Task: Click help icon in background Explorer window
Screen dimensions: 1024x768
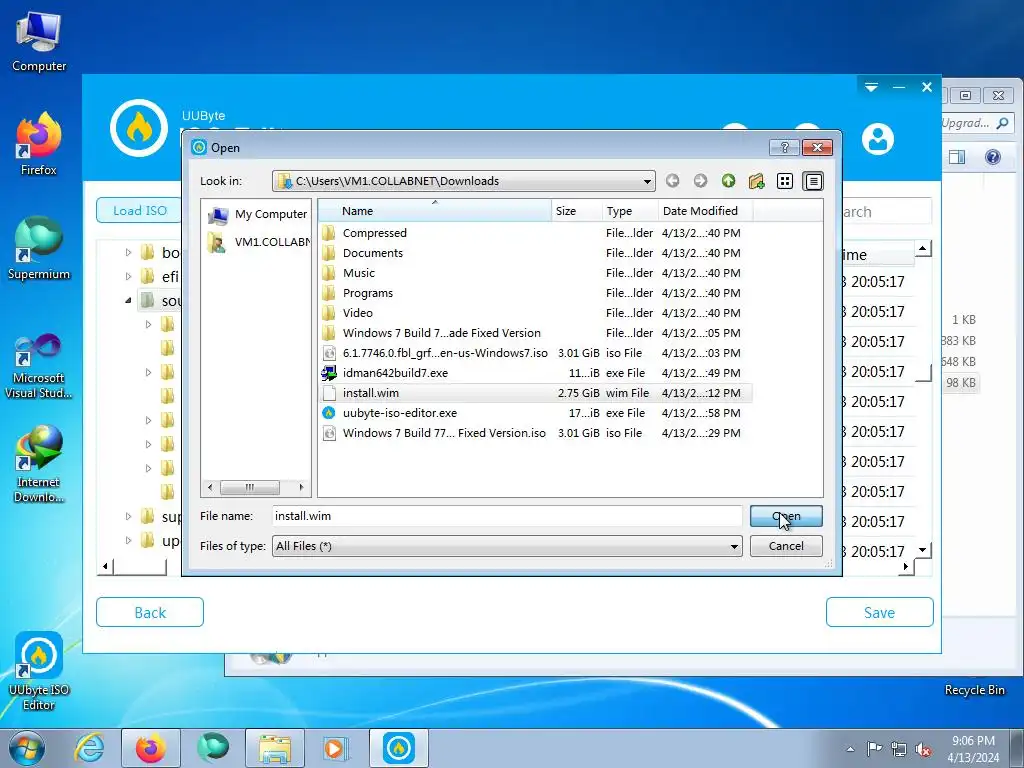Action: pyautogui.click(x=992, y=157)
